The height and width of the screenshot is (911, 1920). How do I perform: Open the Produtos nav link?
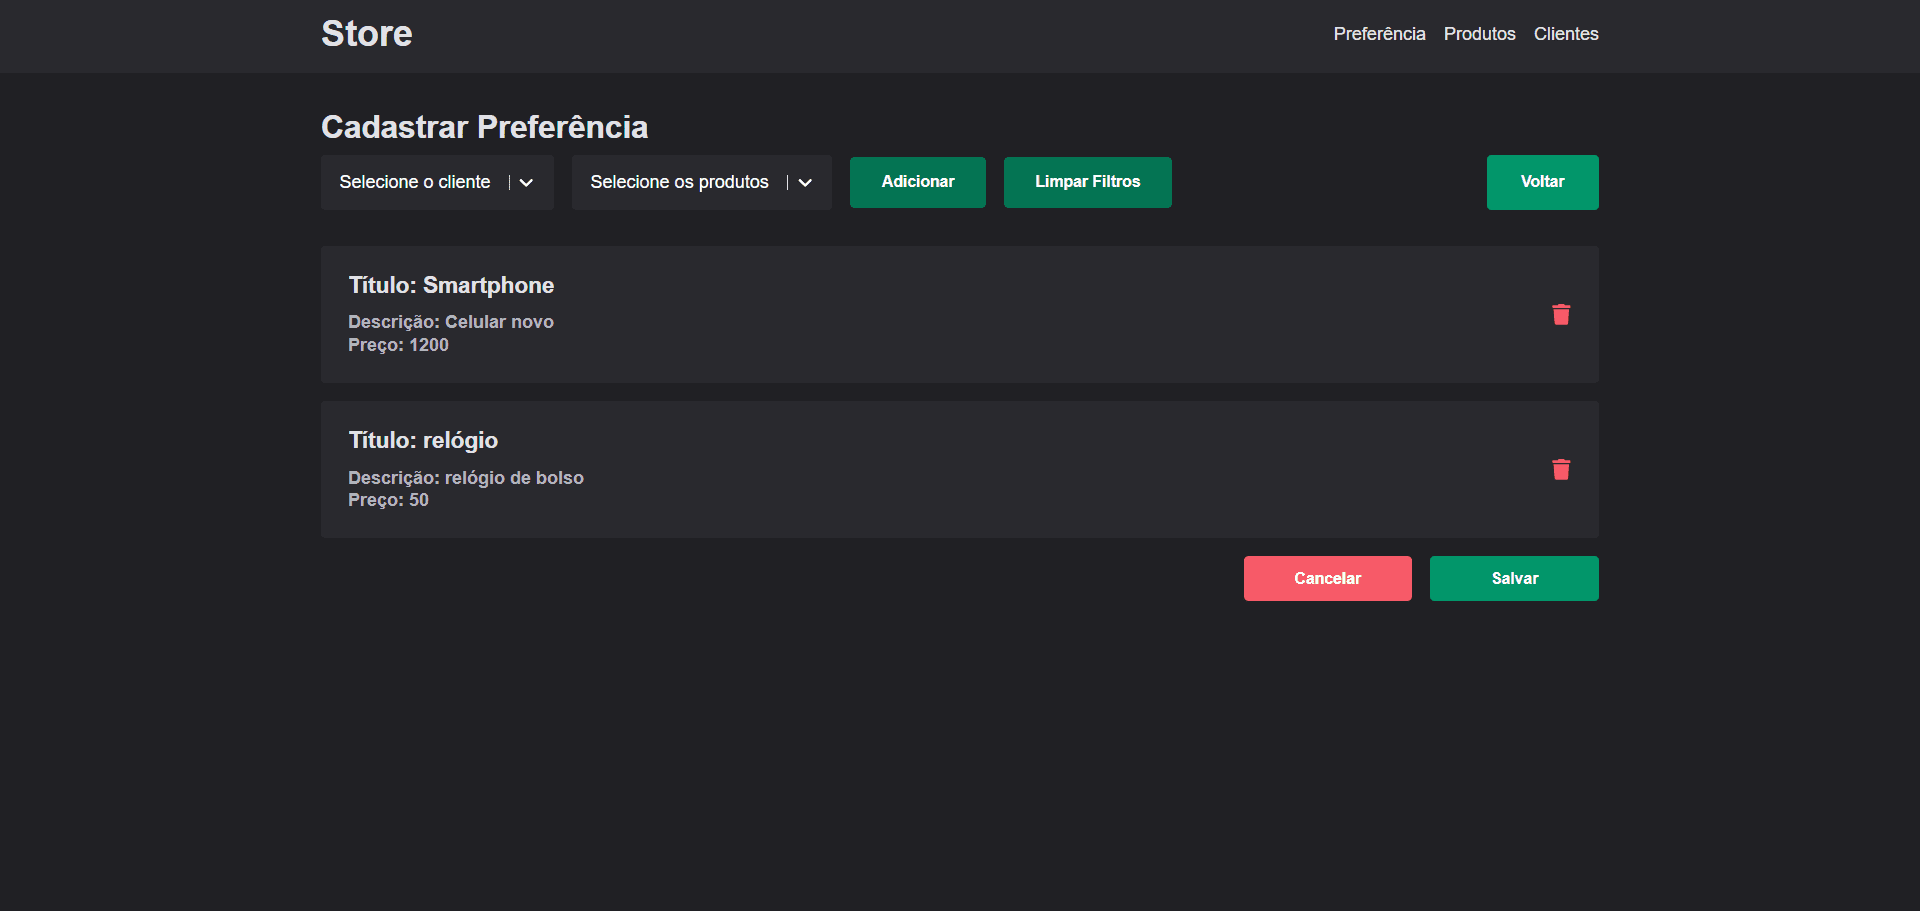tap(1479, 34)
